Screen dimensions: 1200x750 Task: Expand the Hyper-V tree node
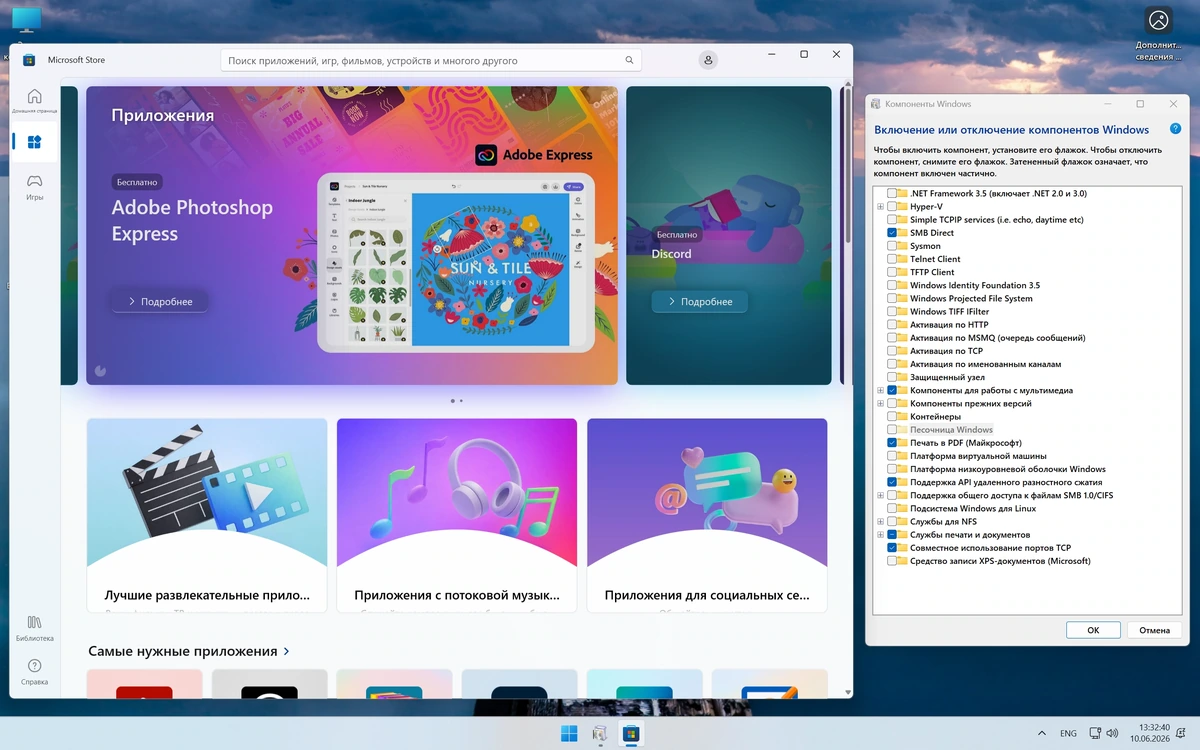pos(880,207)
